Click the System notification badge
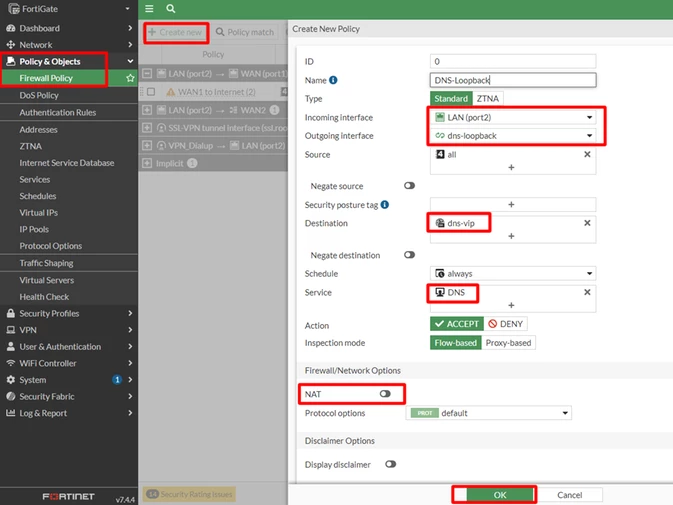 click(117, 380)
